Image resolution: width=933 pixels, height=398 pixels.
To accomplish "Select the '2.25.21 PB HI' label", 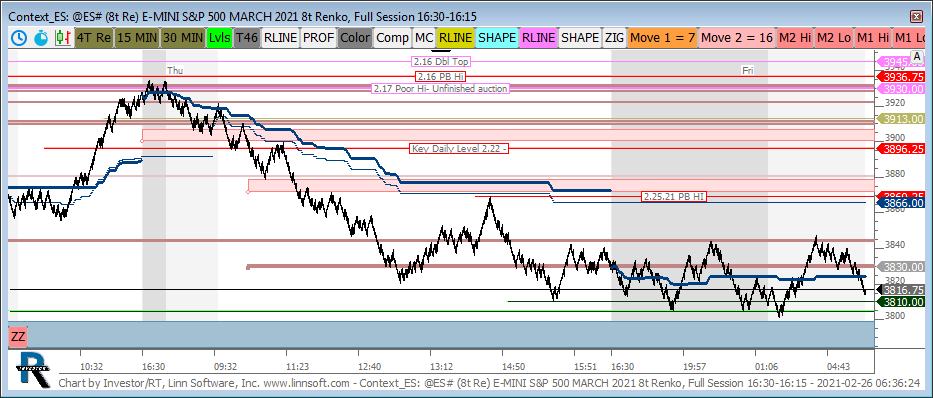I will click(674, 196).
